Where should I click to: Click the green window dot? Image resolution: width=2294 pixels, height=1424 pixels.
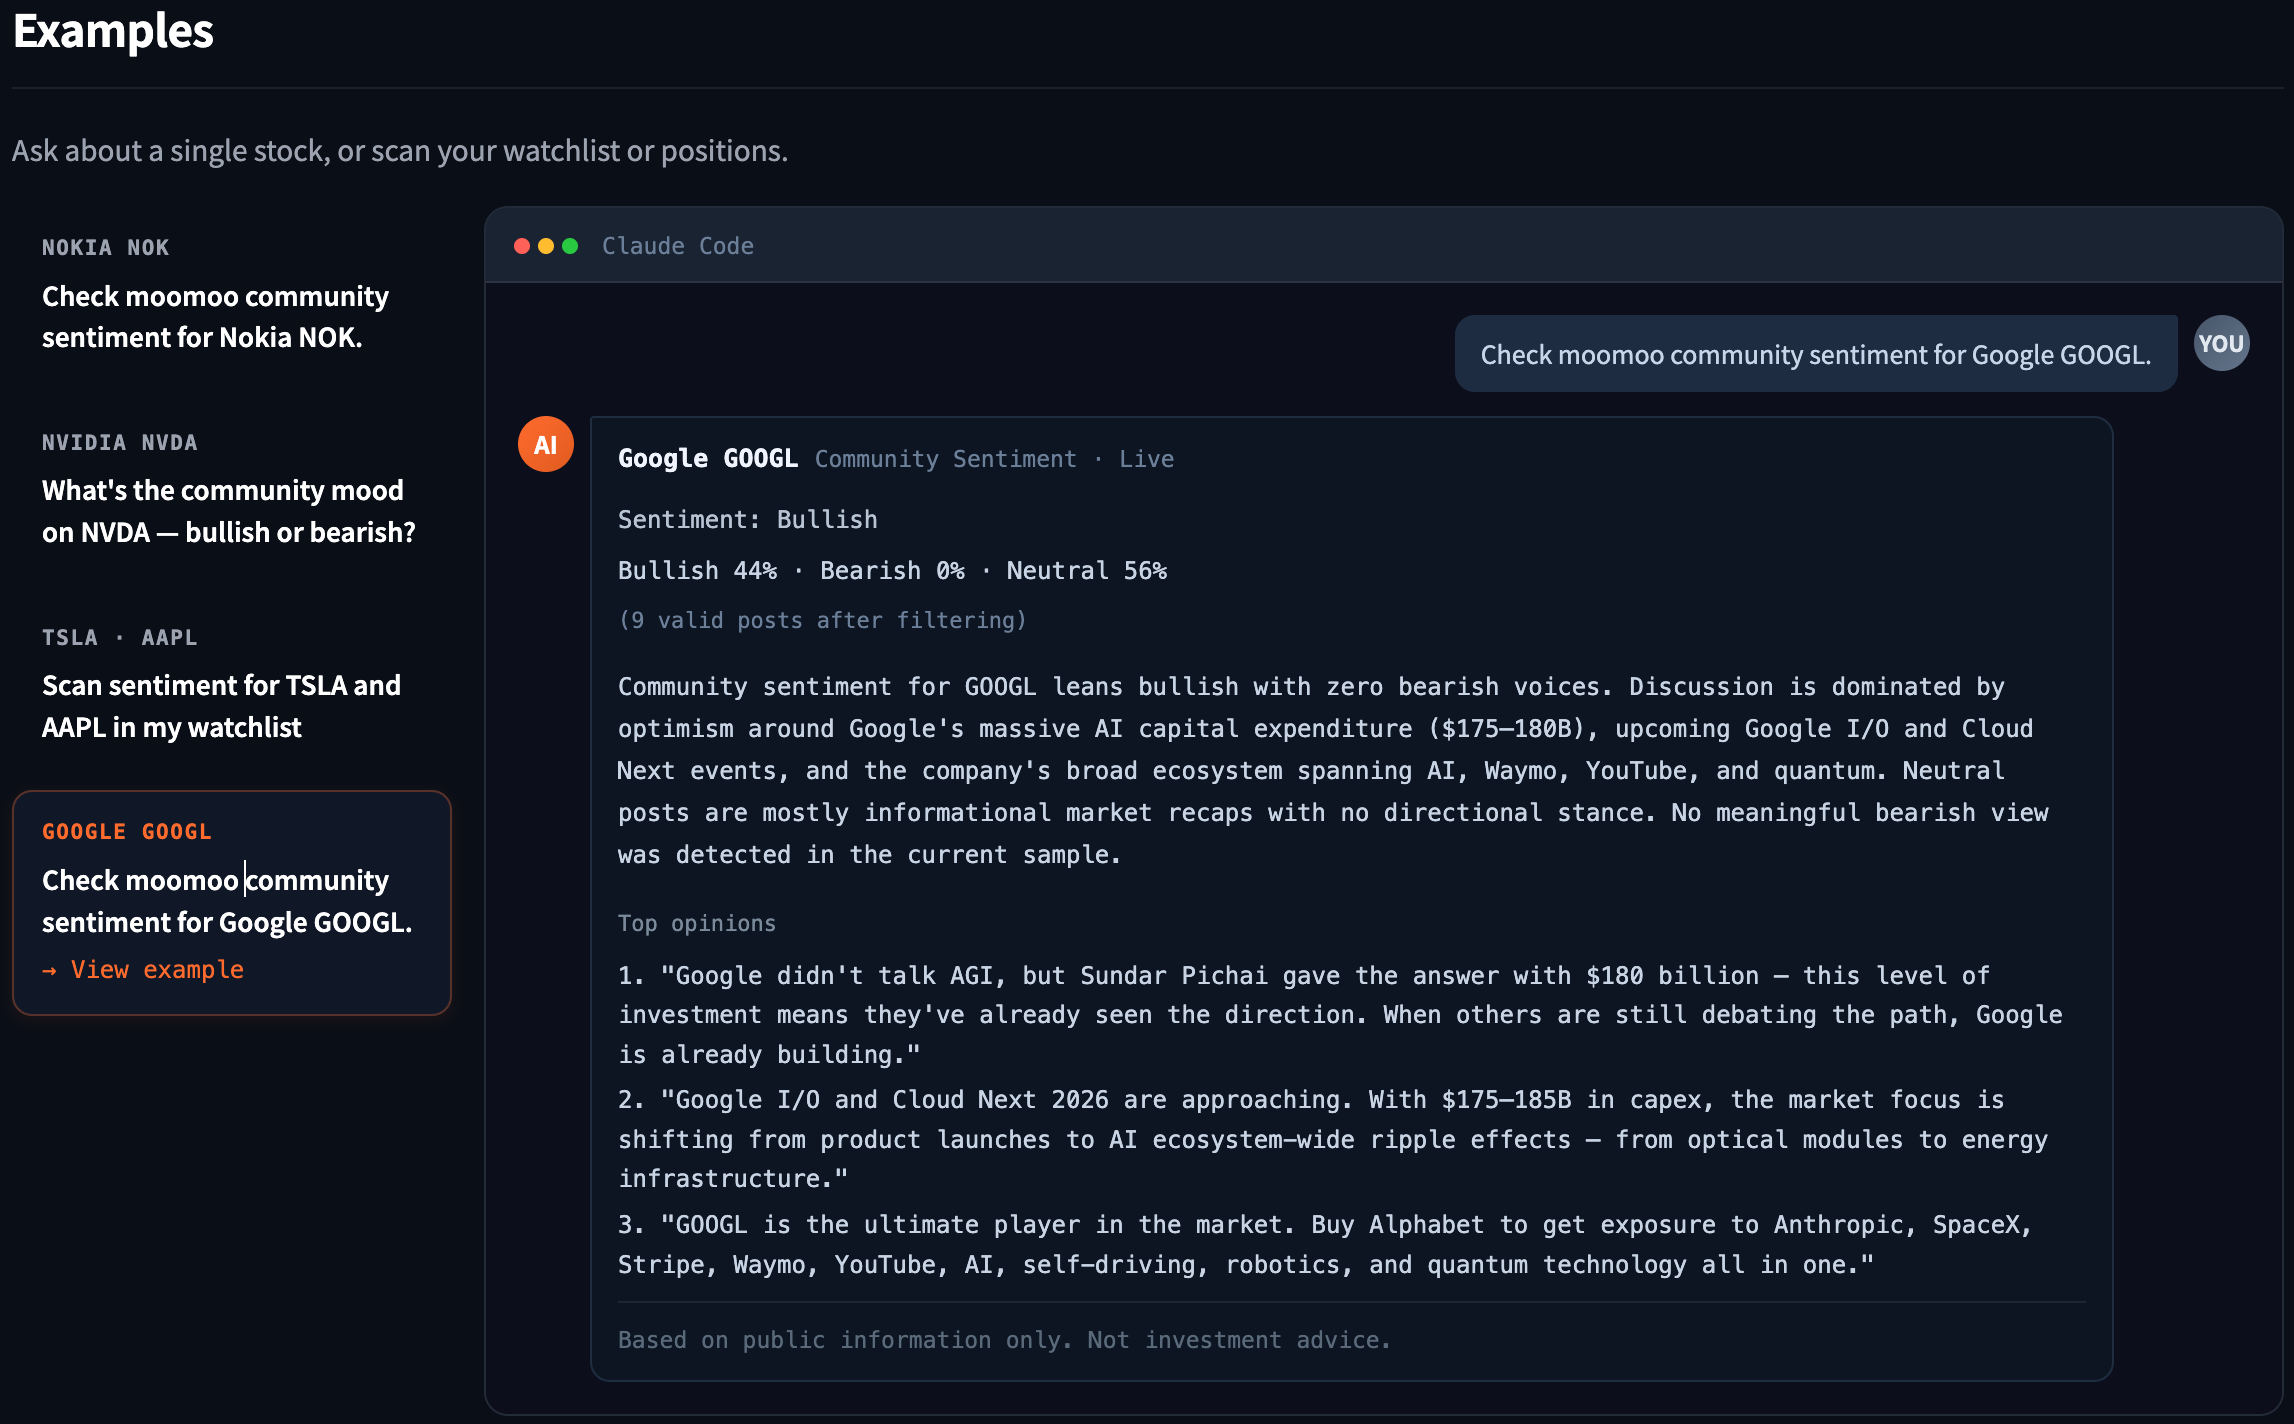pos(570,246)
